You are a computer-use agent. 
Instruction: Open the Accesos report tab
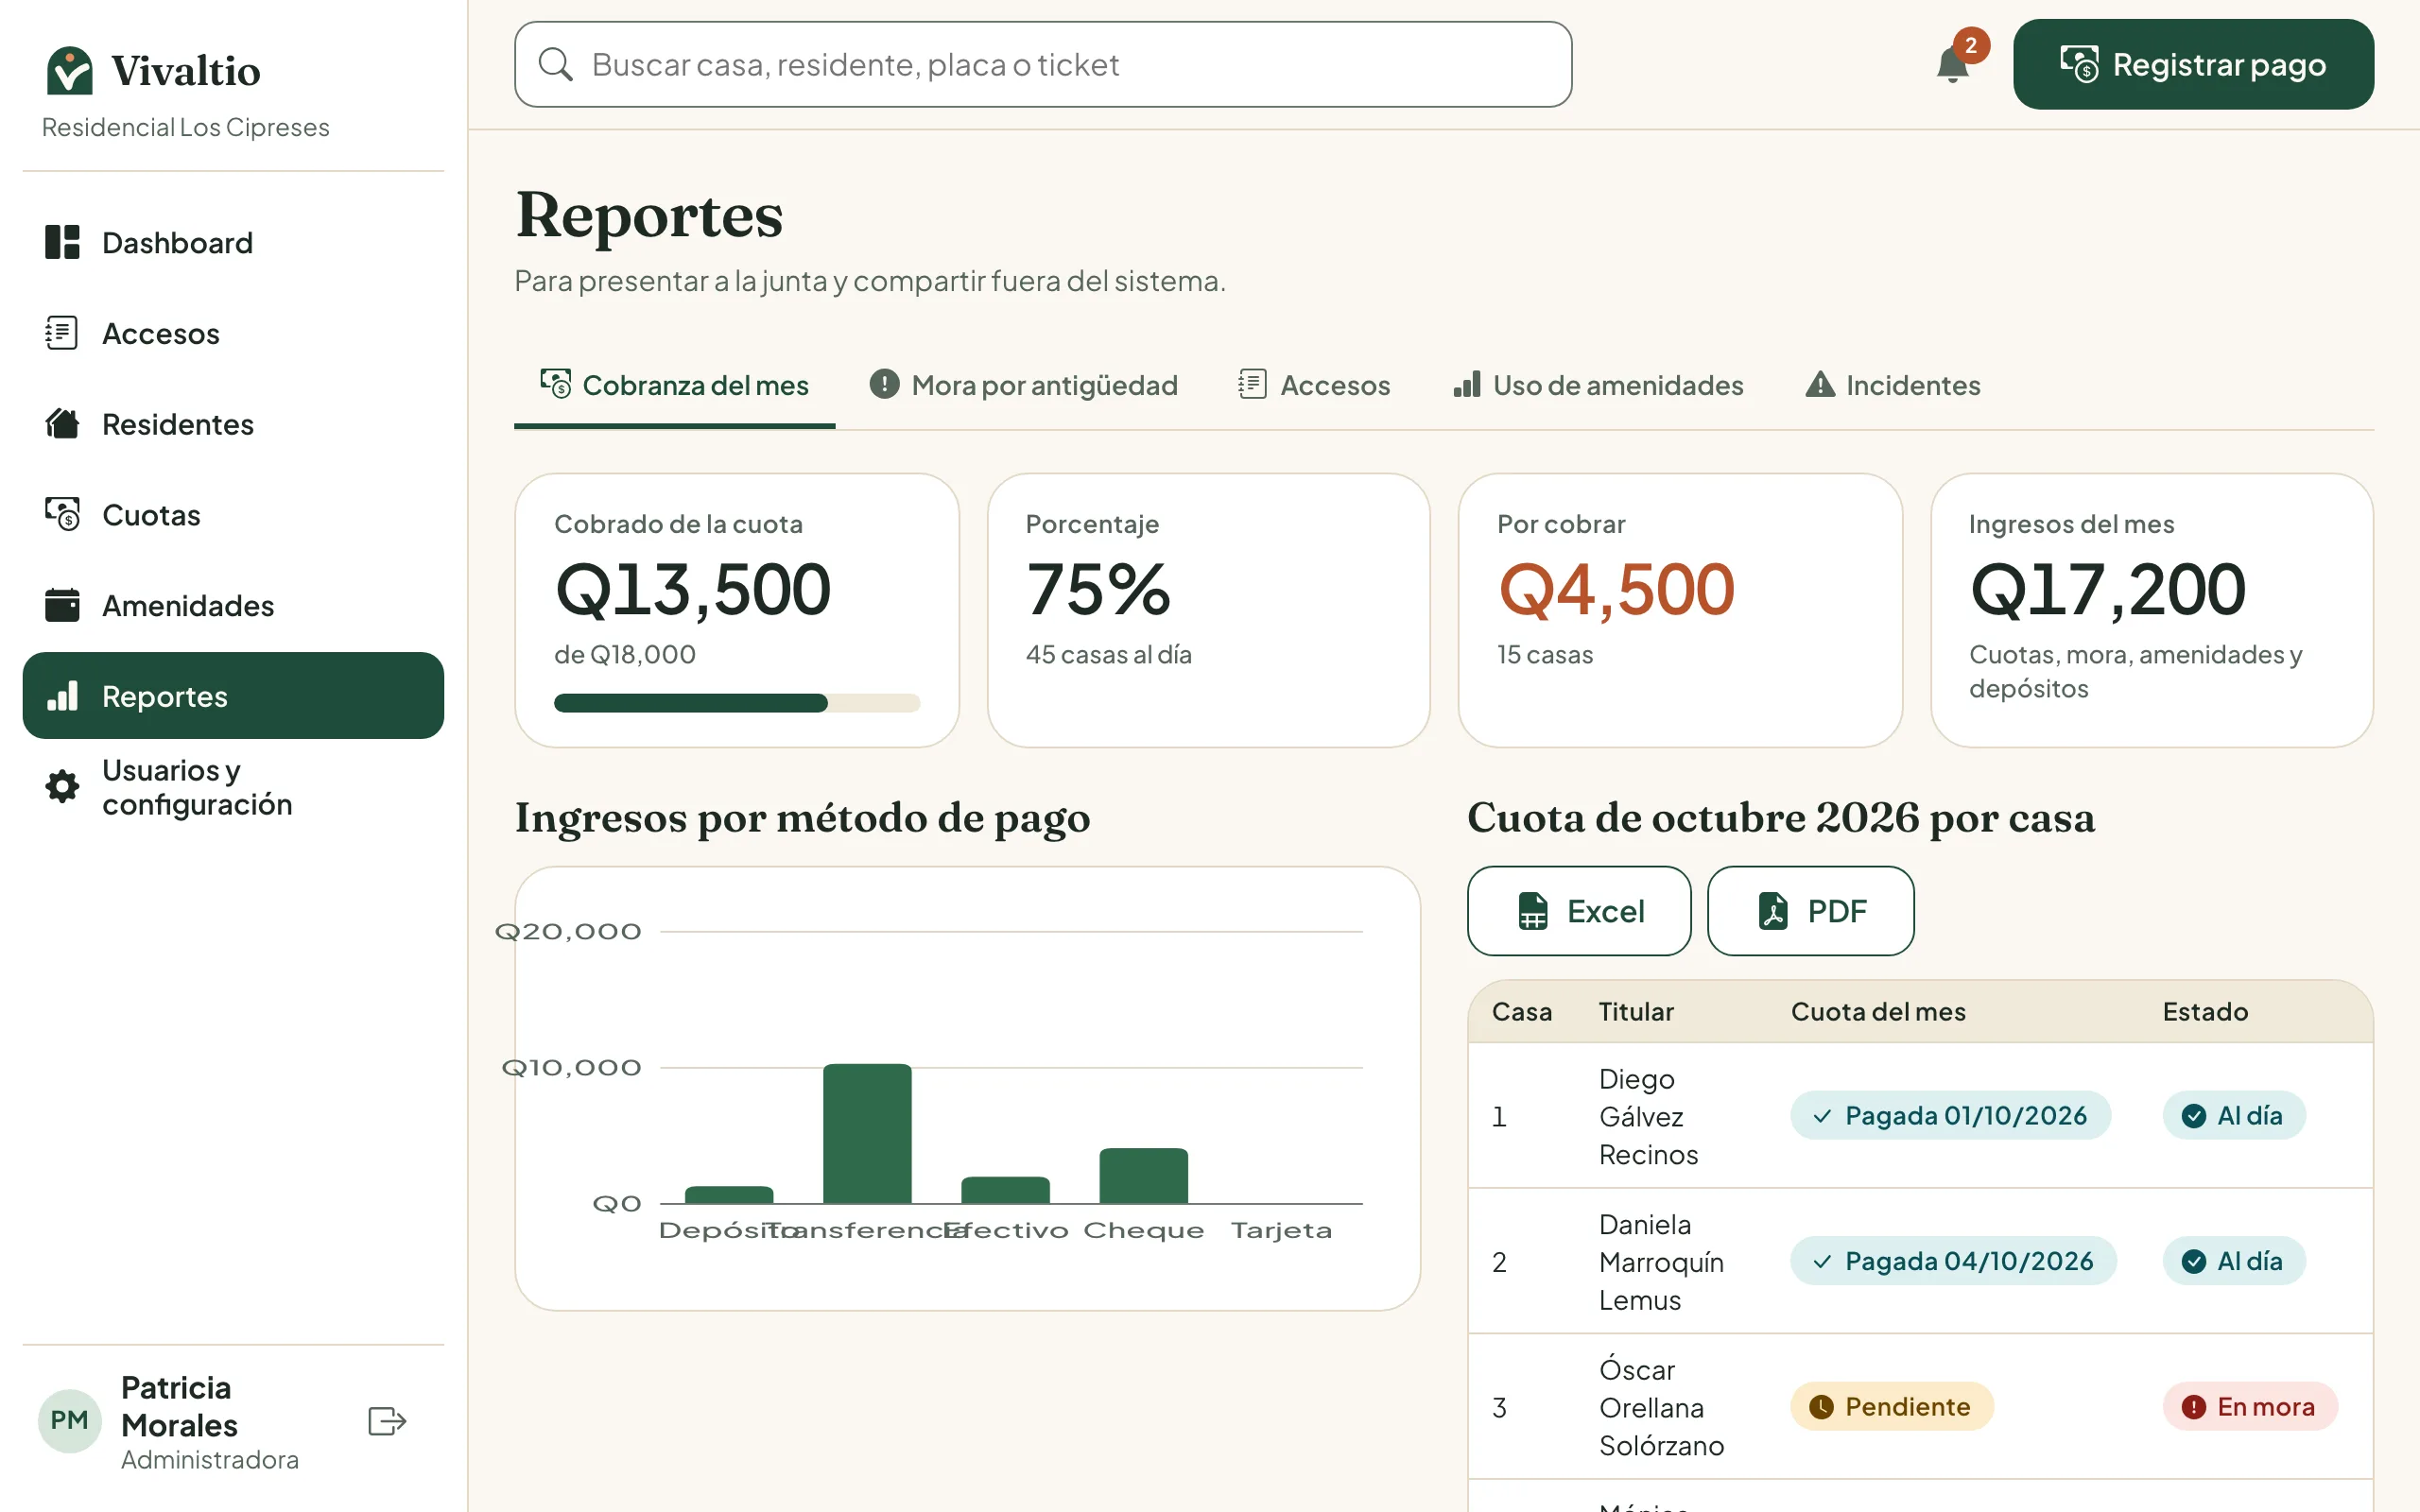[1313, 385]
